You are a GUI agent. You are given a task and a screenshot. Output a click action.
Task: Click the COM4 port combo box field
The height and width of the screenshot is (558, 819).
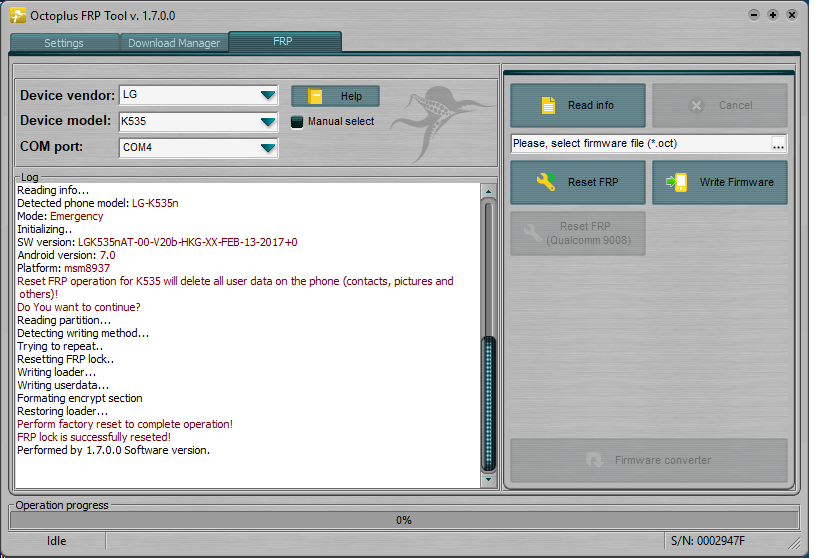[x=198, y=148]
